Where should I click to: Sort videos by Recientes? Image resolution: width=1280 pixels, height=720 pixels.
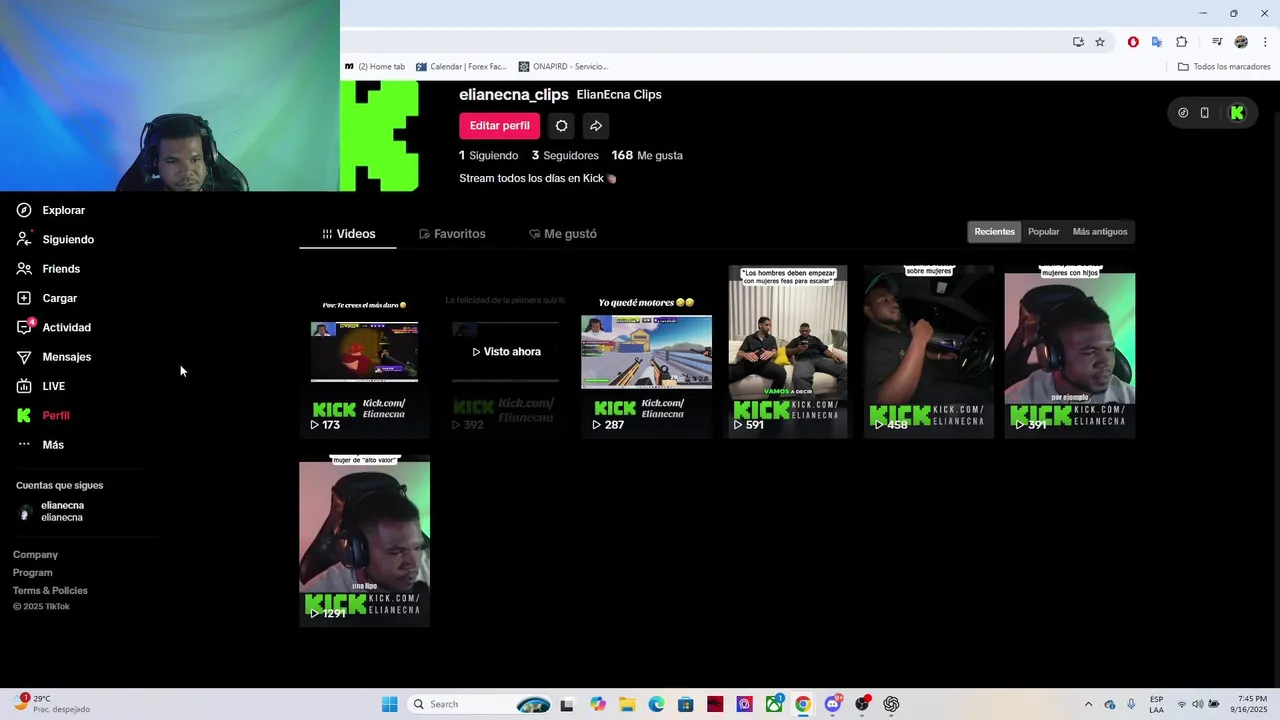click(x=994, y=232)
